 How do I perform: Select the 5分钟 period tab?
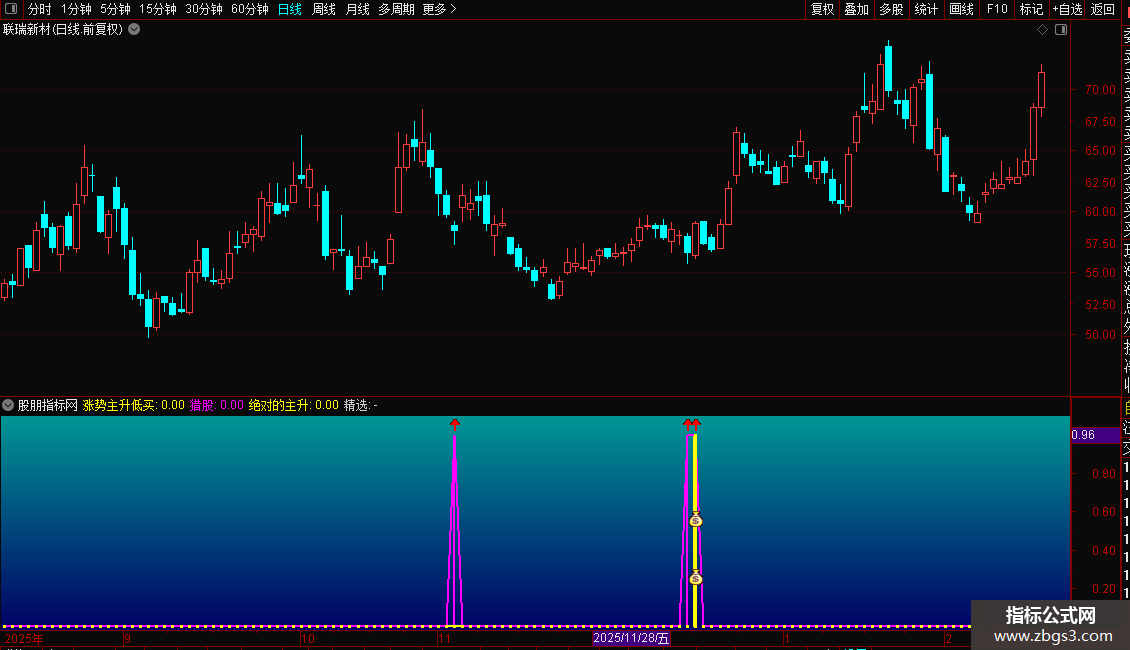(x=115, y=9)
